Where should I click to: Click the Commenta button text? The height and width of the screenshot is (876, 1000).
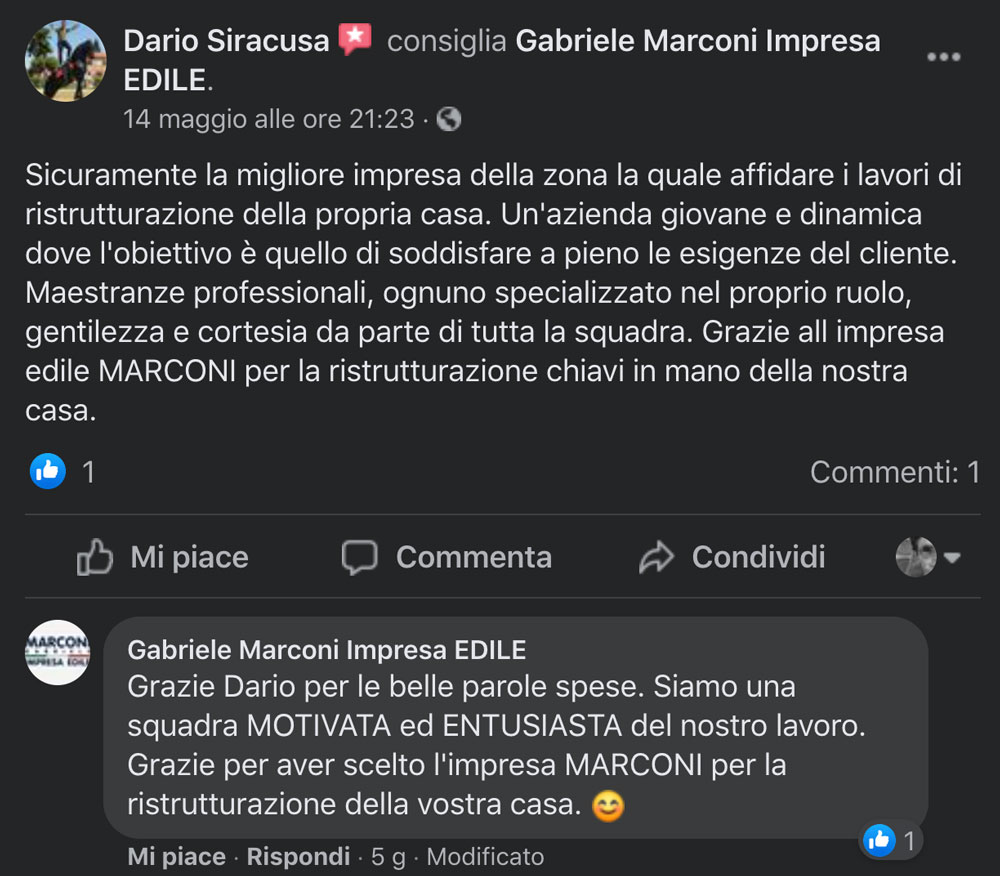(x=473, y=557)
